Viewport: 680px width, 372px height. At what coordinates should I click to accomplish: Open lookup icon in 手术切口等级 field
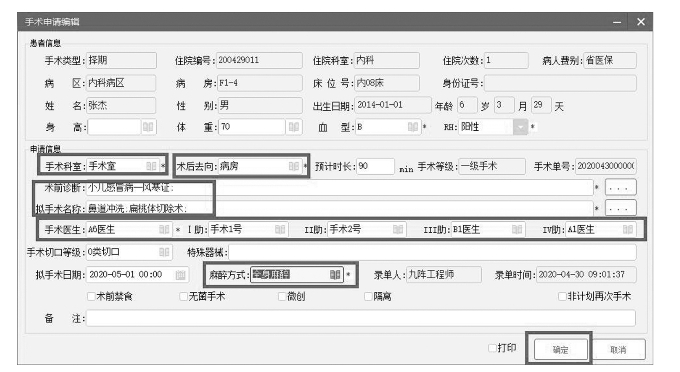pyautogui.click(x=164, y=252)
